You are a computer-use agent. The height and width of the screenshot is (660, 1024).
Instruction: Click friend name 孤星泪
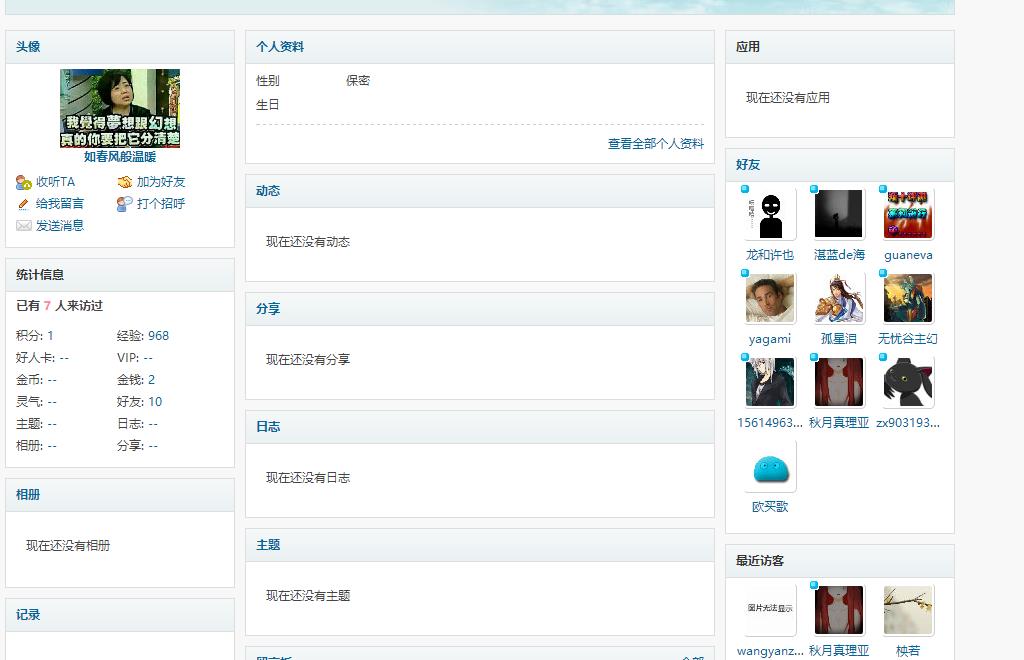839,339
